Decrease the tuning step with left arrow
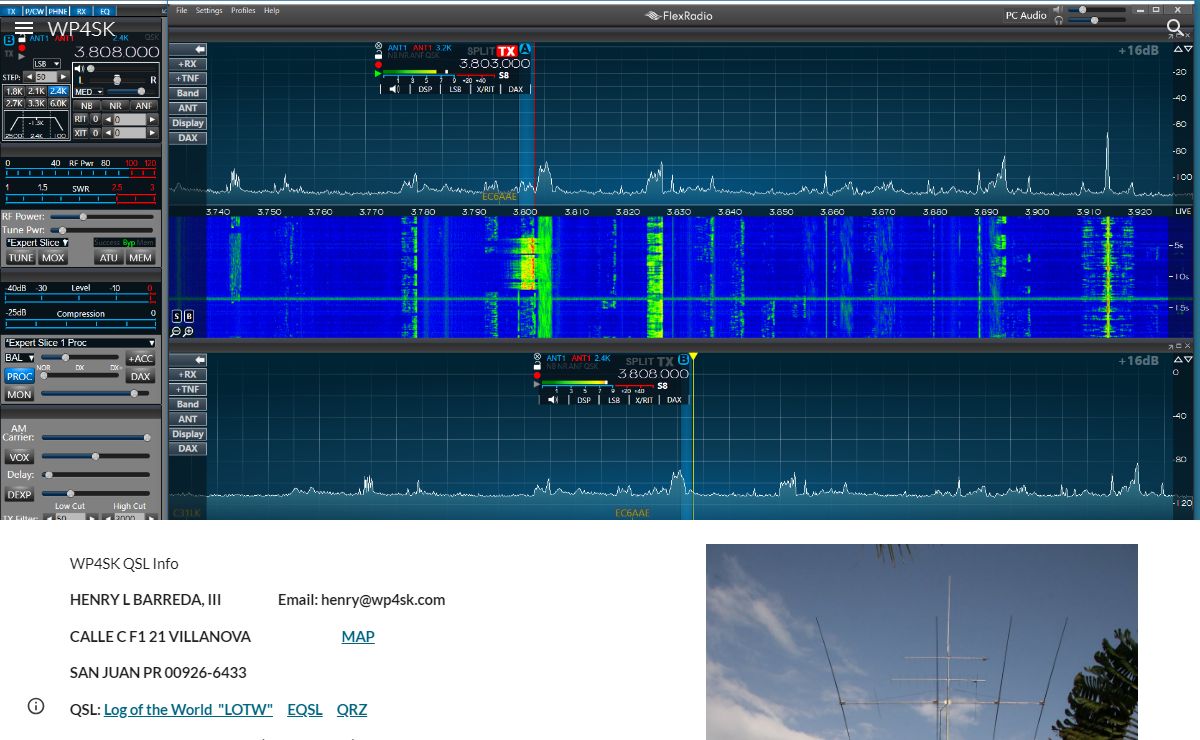 [28, 77]
